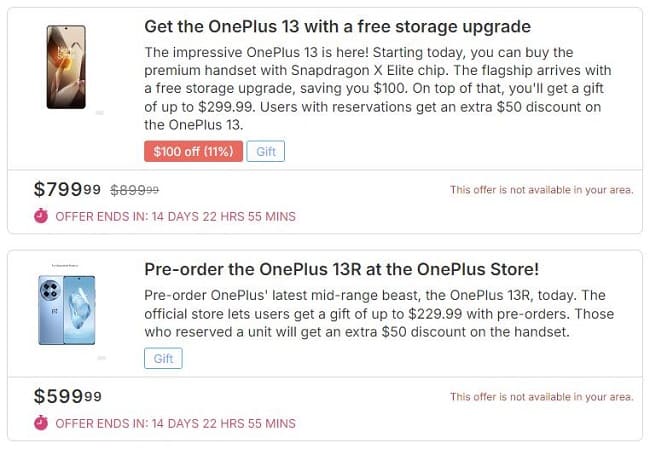Click the stopwatch icon in OnePlus 13R deal
The width and height of the screenshot is (650, 449).
(41, 423)
